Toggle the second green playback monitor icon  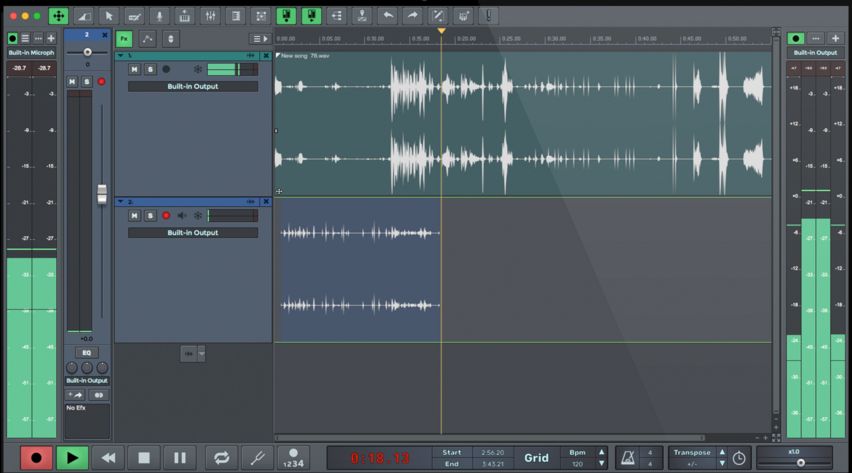[x=311, y=16]
